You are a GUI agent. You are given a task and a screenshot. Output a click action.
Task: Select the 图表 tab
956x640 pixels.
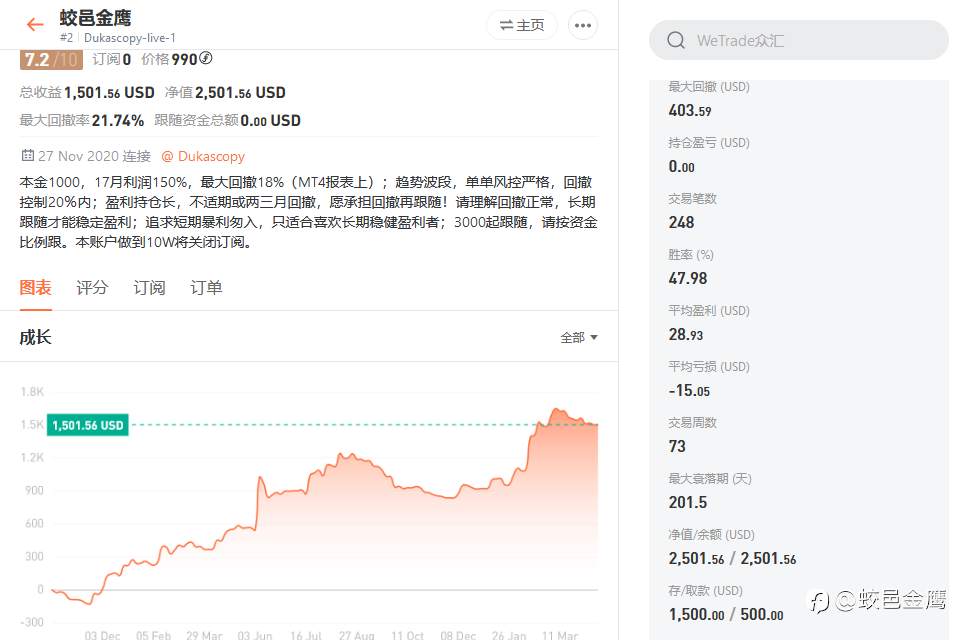35,287
